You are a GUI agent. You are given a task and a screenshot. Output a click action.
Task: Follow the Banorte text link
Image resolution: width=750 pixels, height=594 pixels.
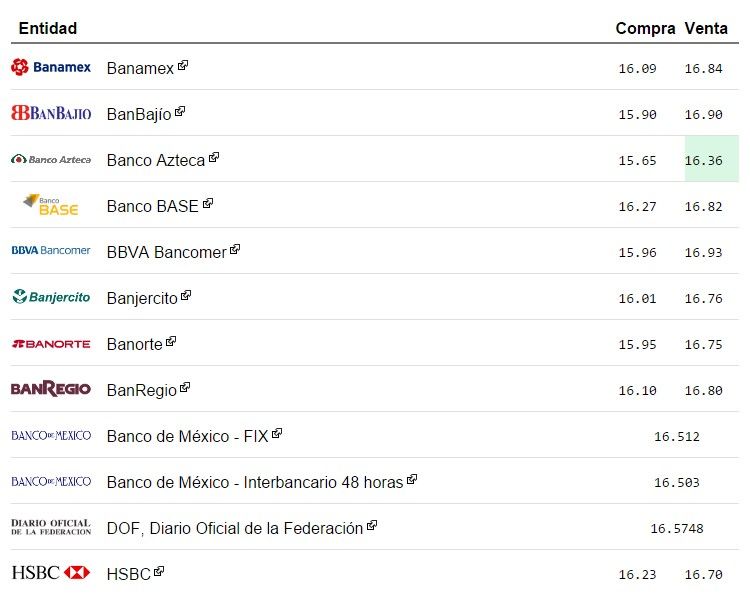[134, 344]
